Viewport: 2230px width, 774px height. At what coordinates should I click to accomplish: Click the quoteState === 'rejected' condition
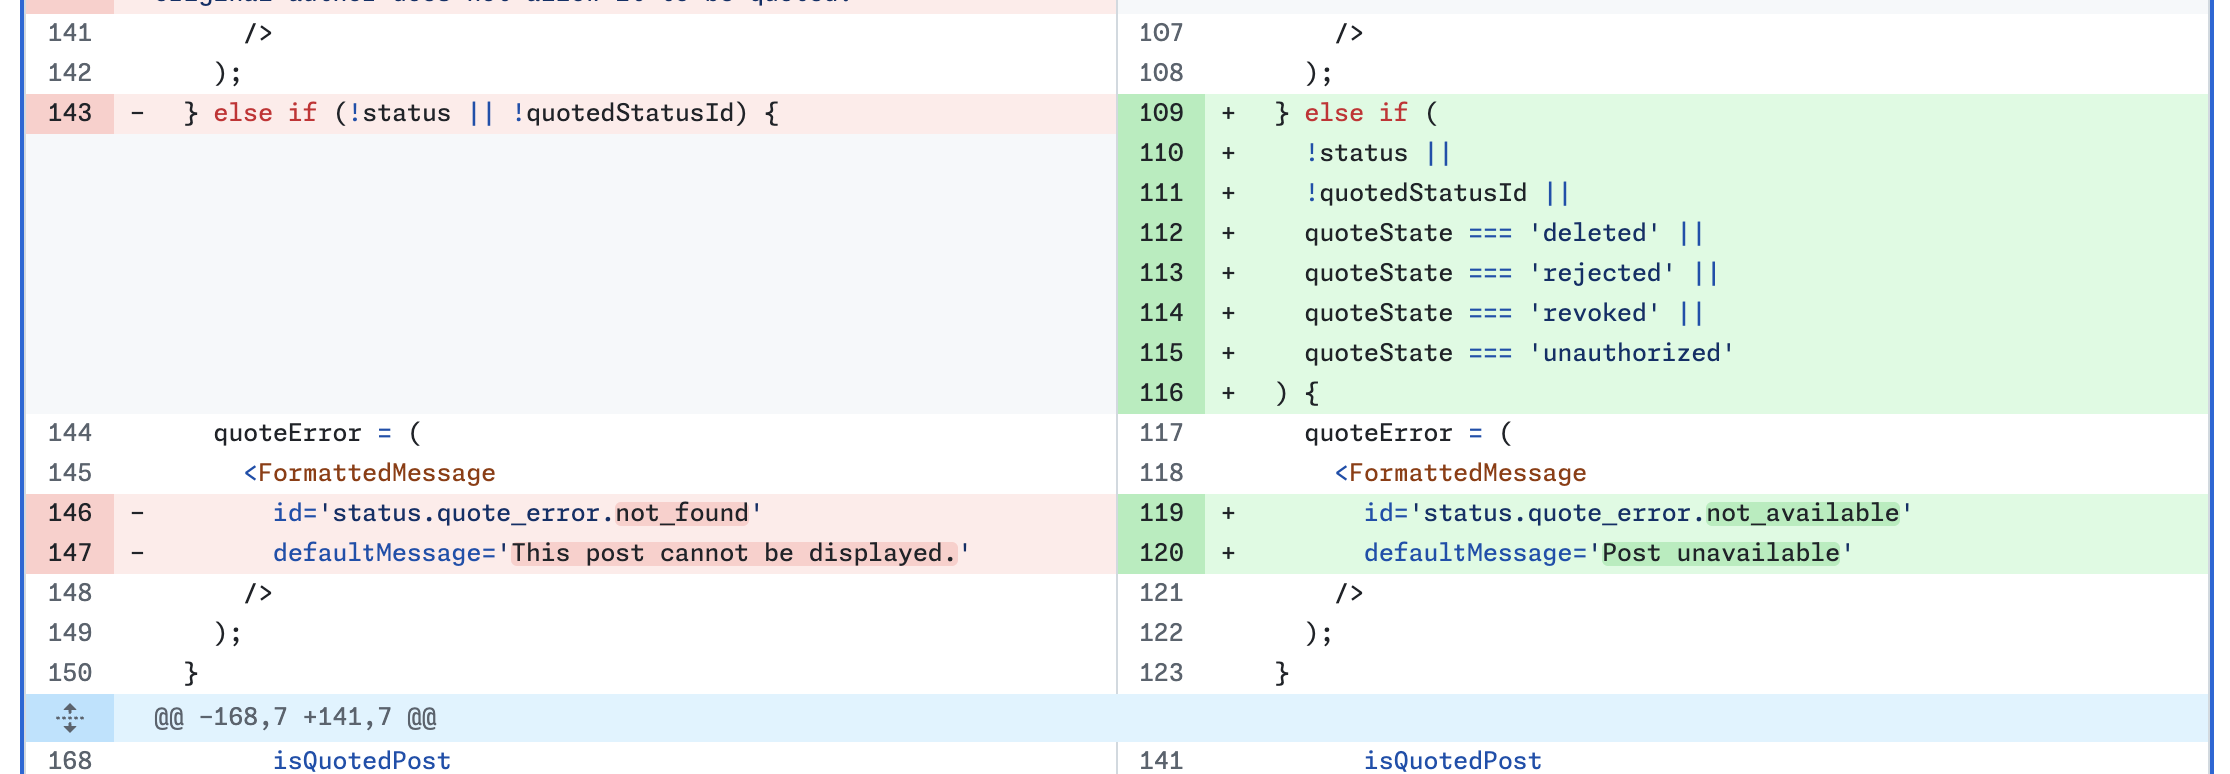coord(1489,273)
